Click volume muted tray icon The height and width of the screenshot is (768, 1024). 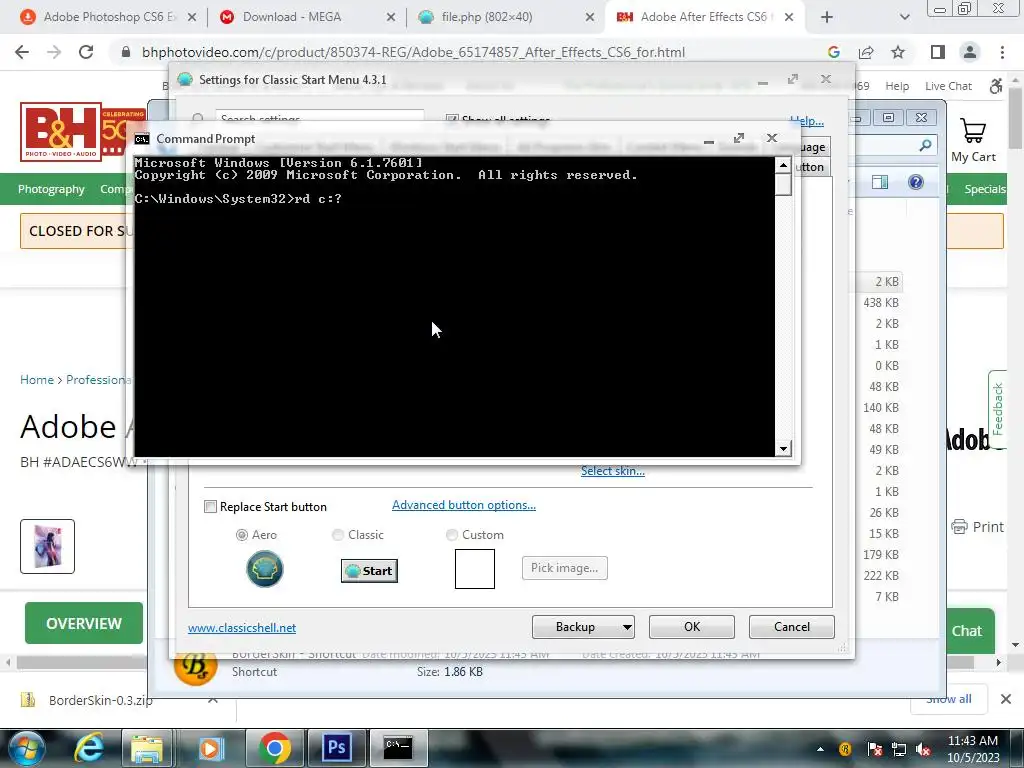coord(923,749)
